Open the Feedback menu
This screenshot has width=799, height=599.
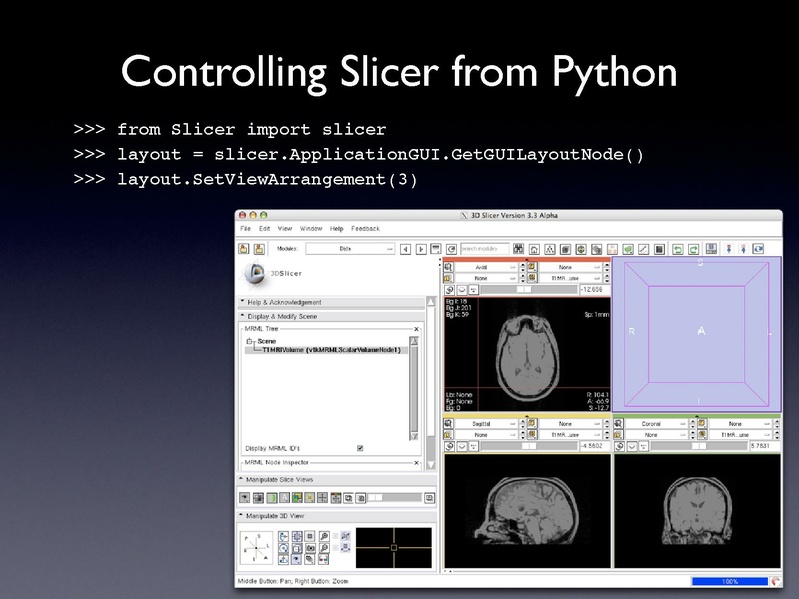(365, 229)
